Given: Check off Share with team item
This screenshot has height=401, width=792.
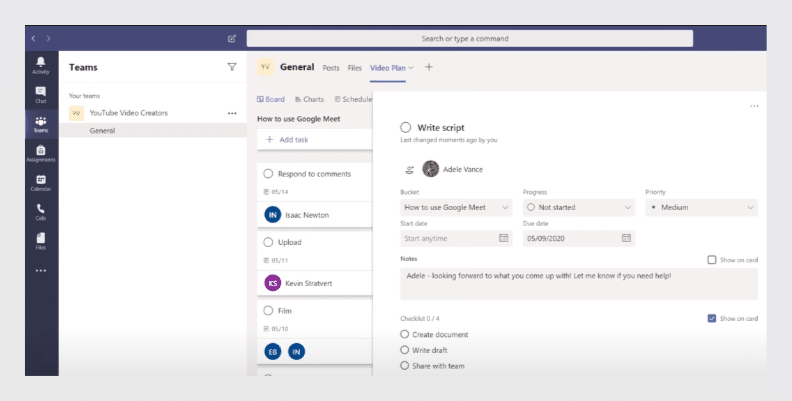Looking at the screenshot, I should (x=405, y=365).
